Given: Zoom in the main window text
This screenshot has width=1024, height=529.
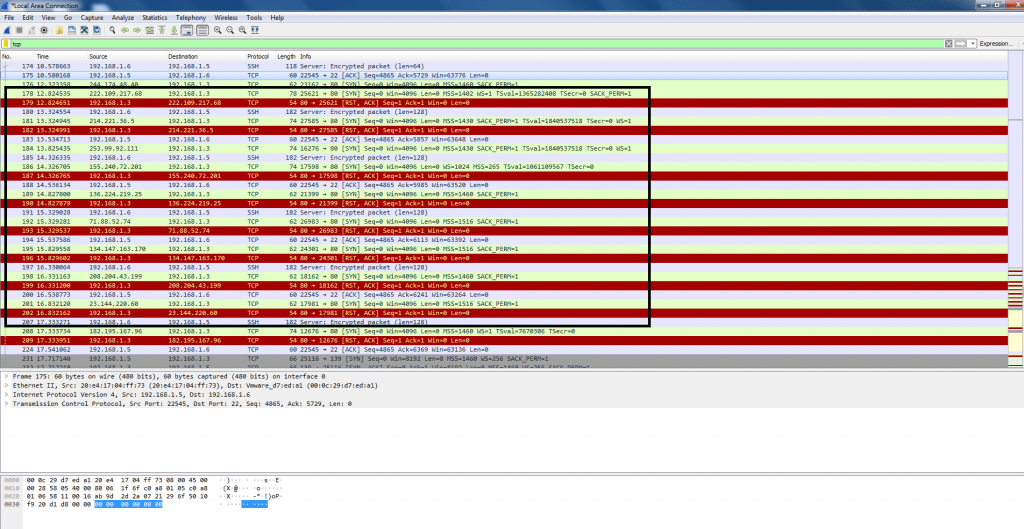Looking at the screenshot, I should click(x=217, y=30).
